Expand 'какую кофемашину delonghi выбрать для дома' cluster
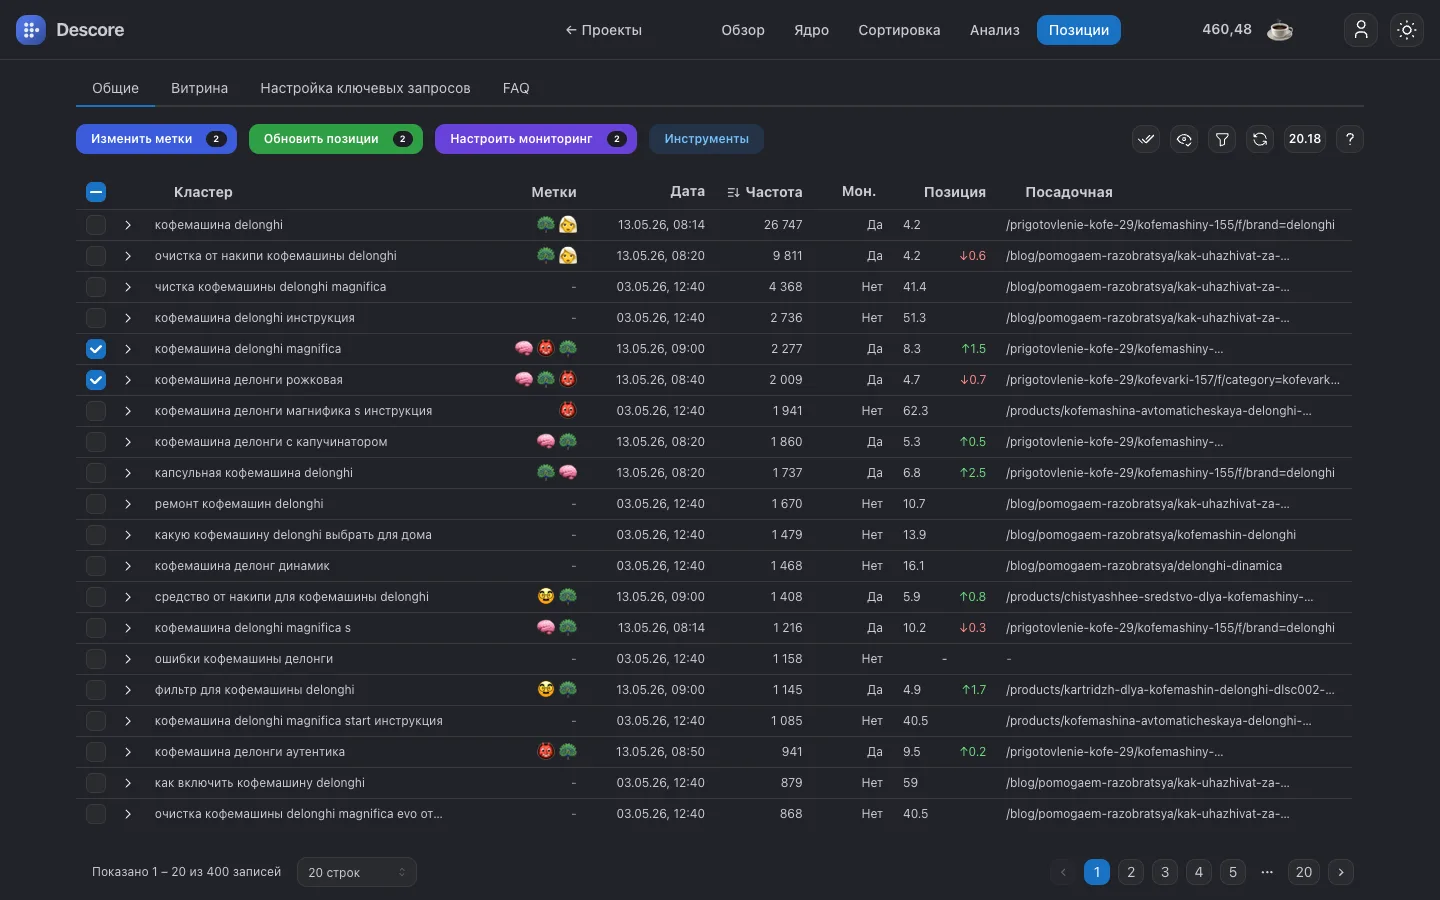The image size is (1440, 900). pyautogui.click(x=128, y=535)
